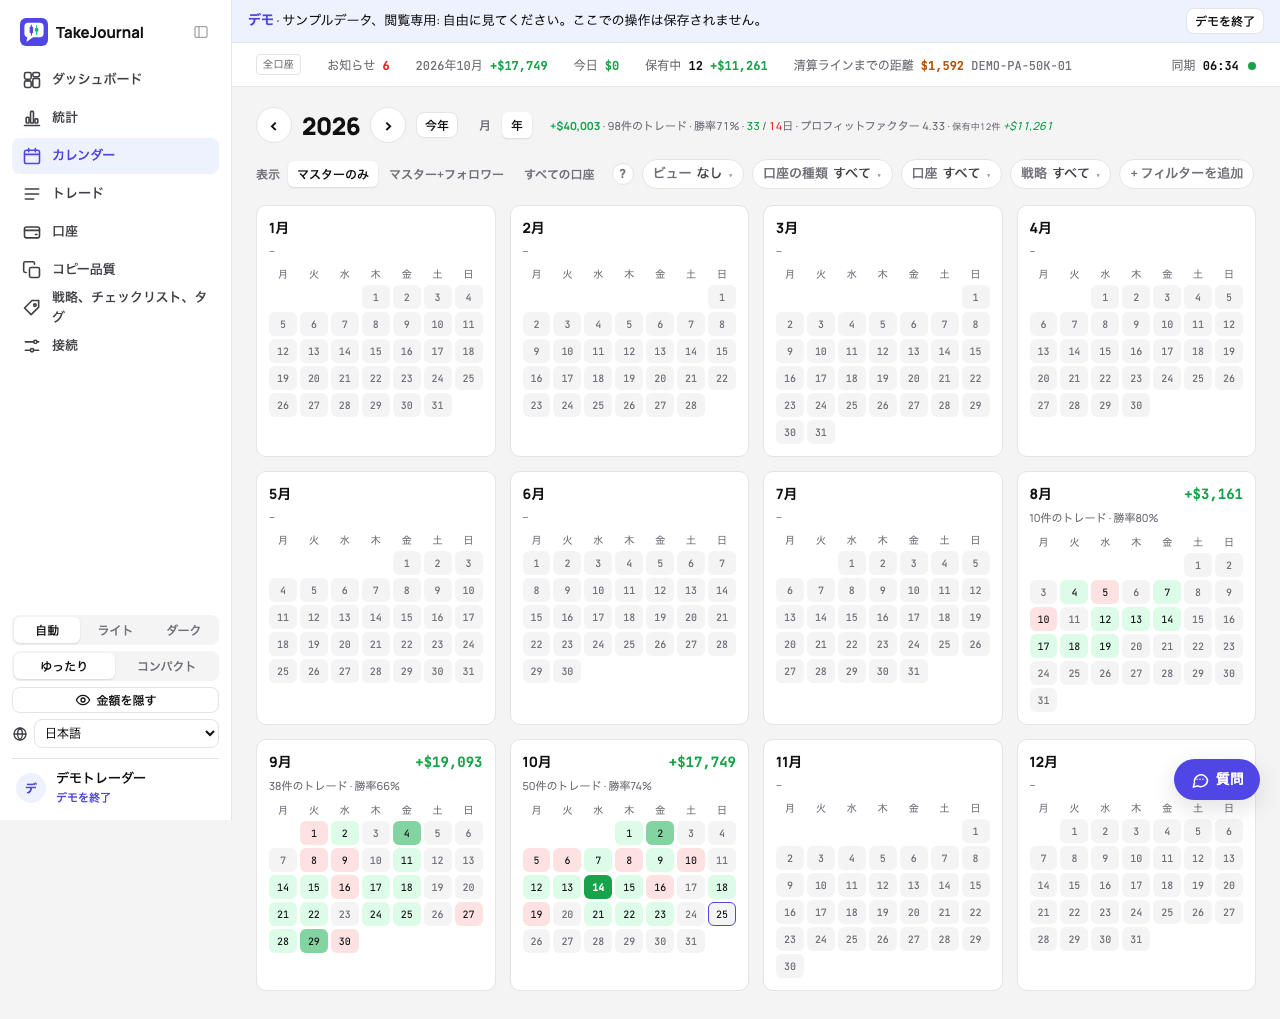1280x1019 pixels.
Task: Open the 口座 すべて filter dropdown
Action: pyautogui.click(x=951, y=173)
